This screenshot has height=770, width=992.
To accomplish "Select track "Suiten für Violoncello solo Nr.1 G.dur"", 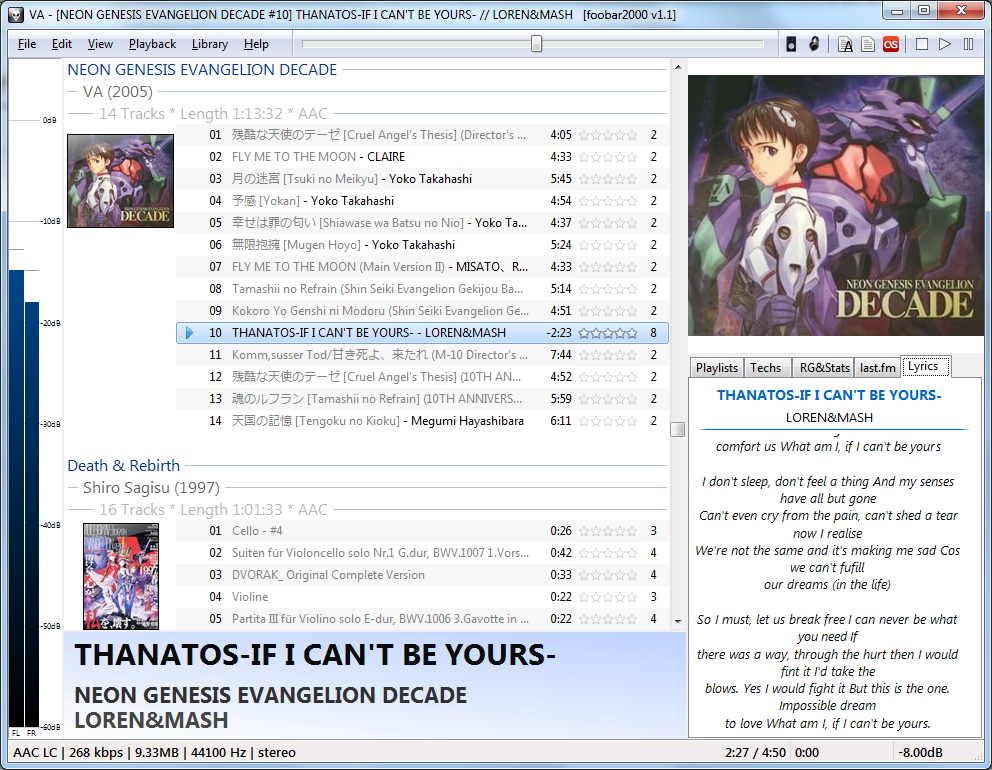I will click(x=422, y=553).
